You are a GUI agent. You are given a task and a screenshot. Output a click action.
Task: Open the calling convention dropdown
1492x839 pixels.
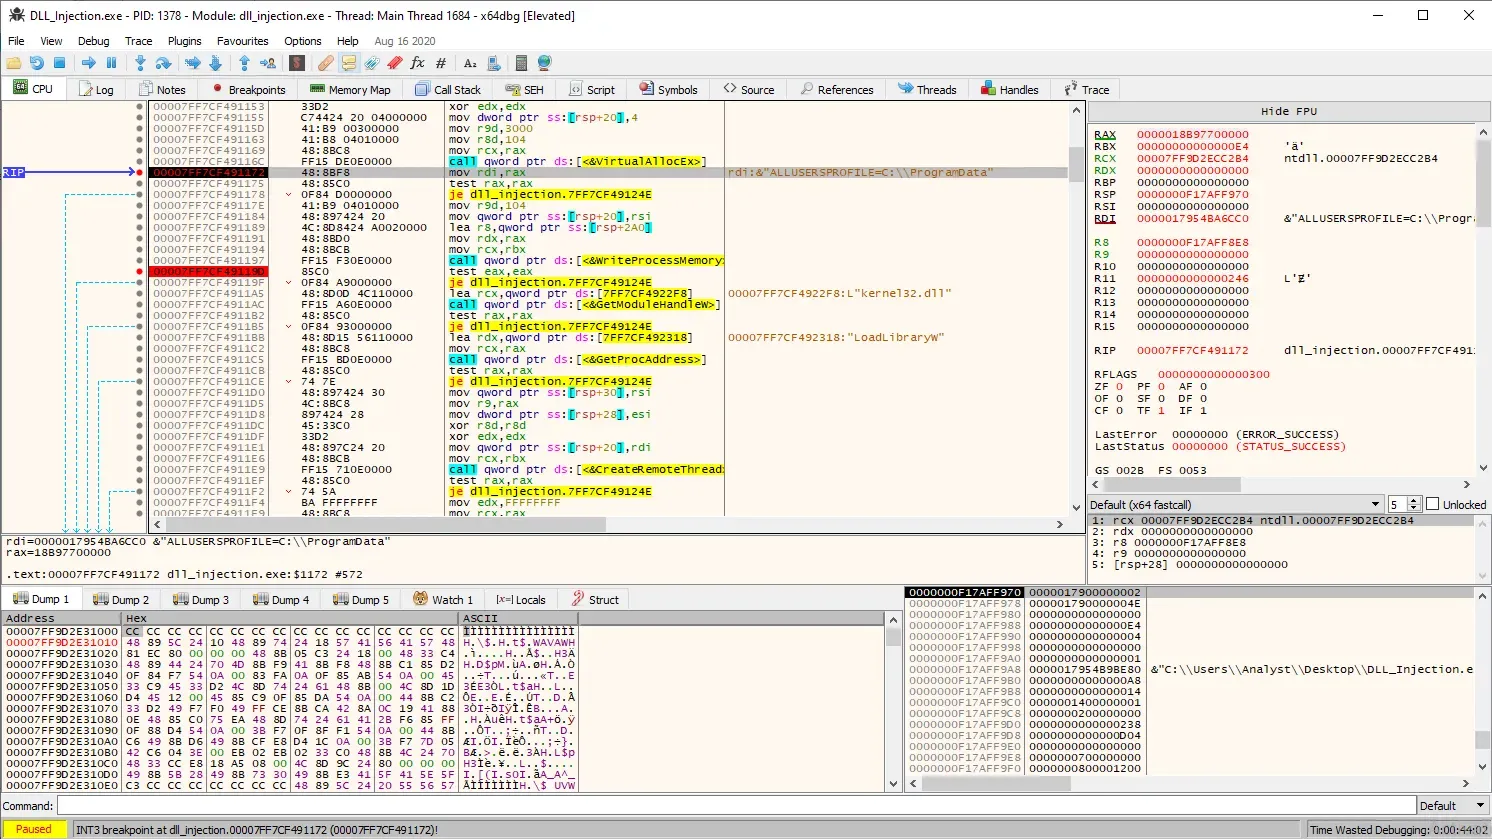click(x=1236, y=505)
